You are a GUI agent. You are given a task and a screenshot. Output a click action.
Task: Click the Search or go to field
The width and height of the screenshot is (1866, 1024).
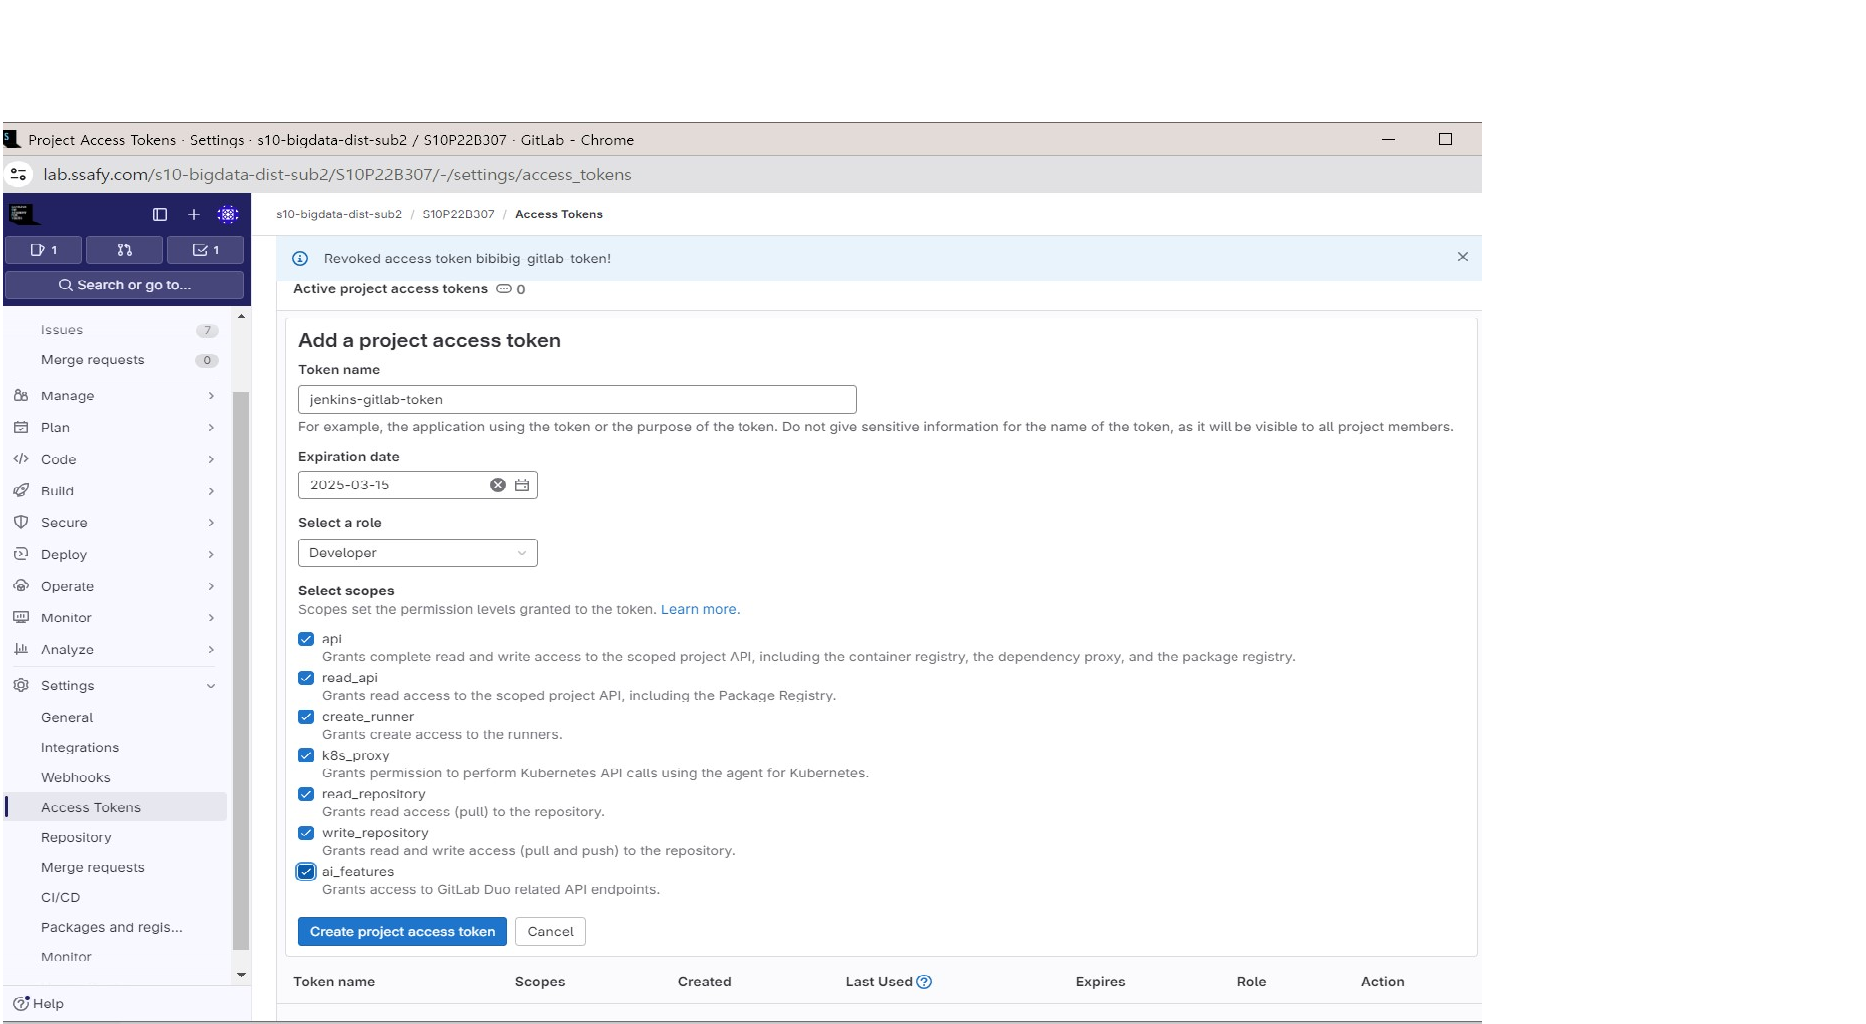pos(124,285)
